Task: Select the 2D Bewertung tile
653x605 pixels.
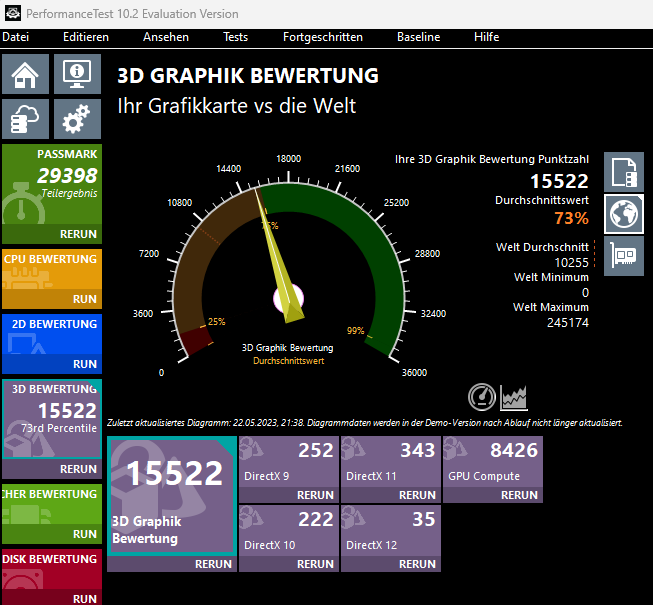Action: pyautogui.click(x=52, y=334)
